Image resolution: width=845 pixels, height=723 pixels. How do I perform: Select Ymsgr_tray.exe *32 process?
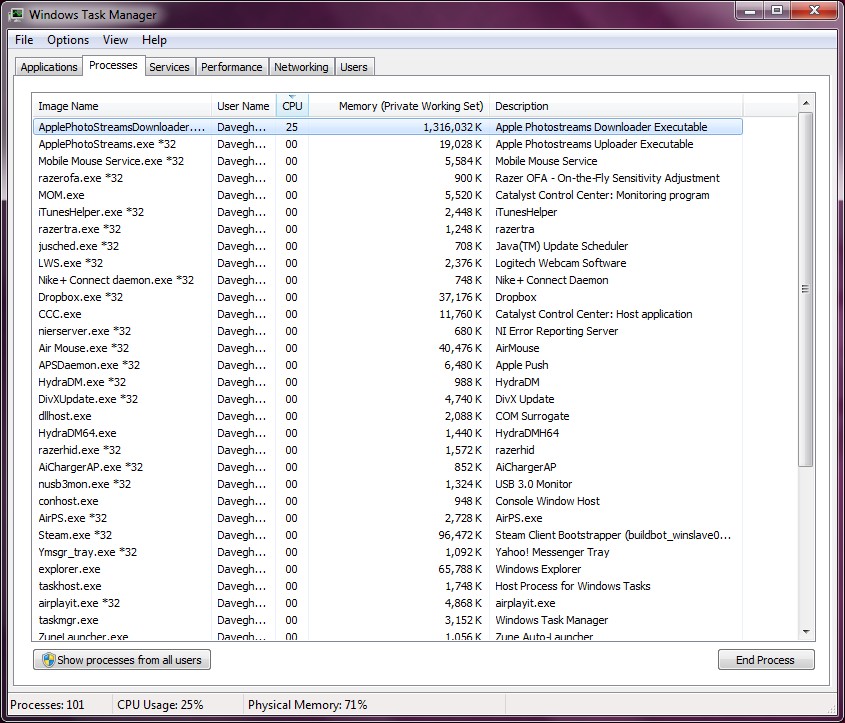coord(387,552)
